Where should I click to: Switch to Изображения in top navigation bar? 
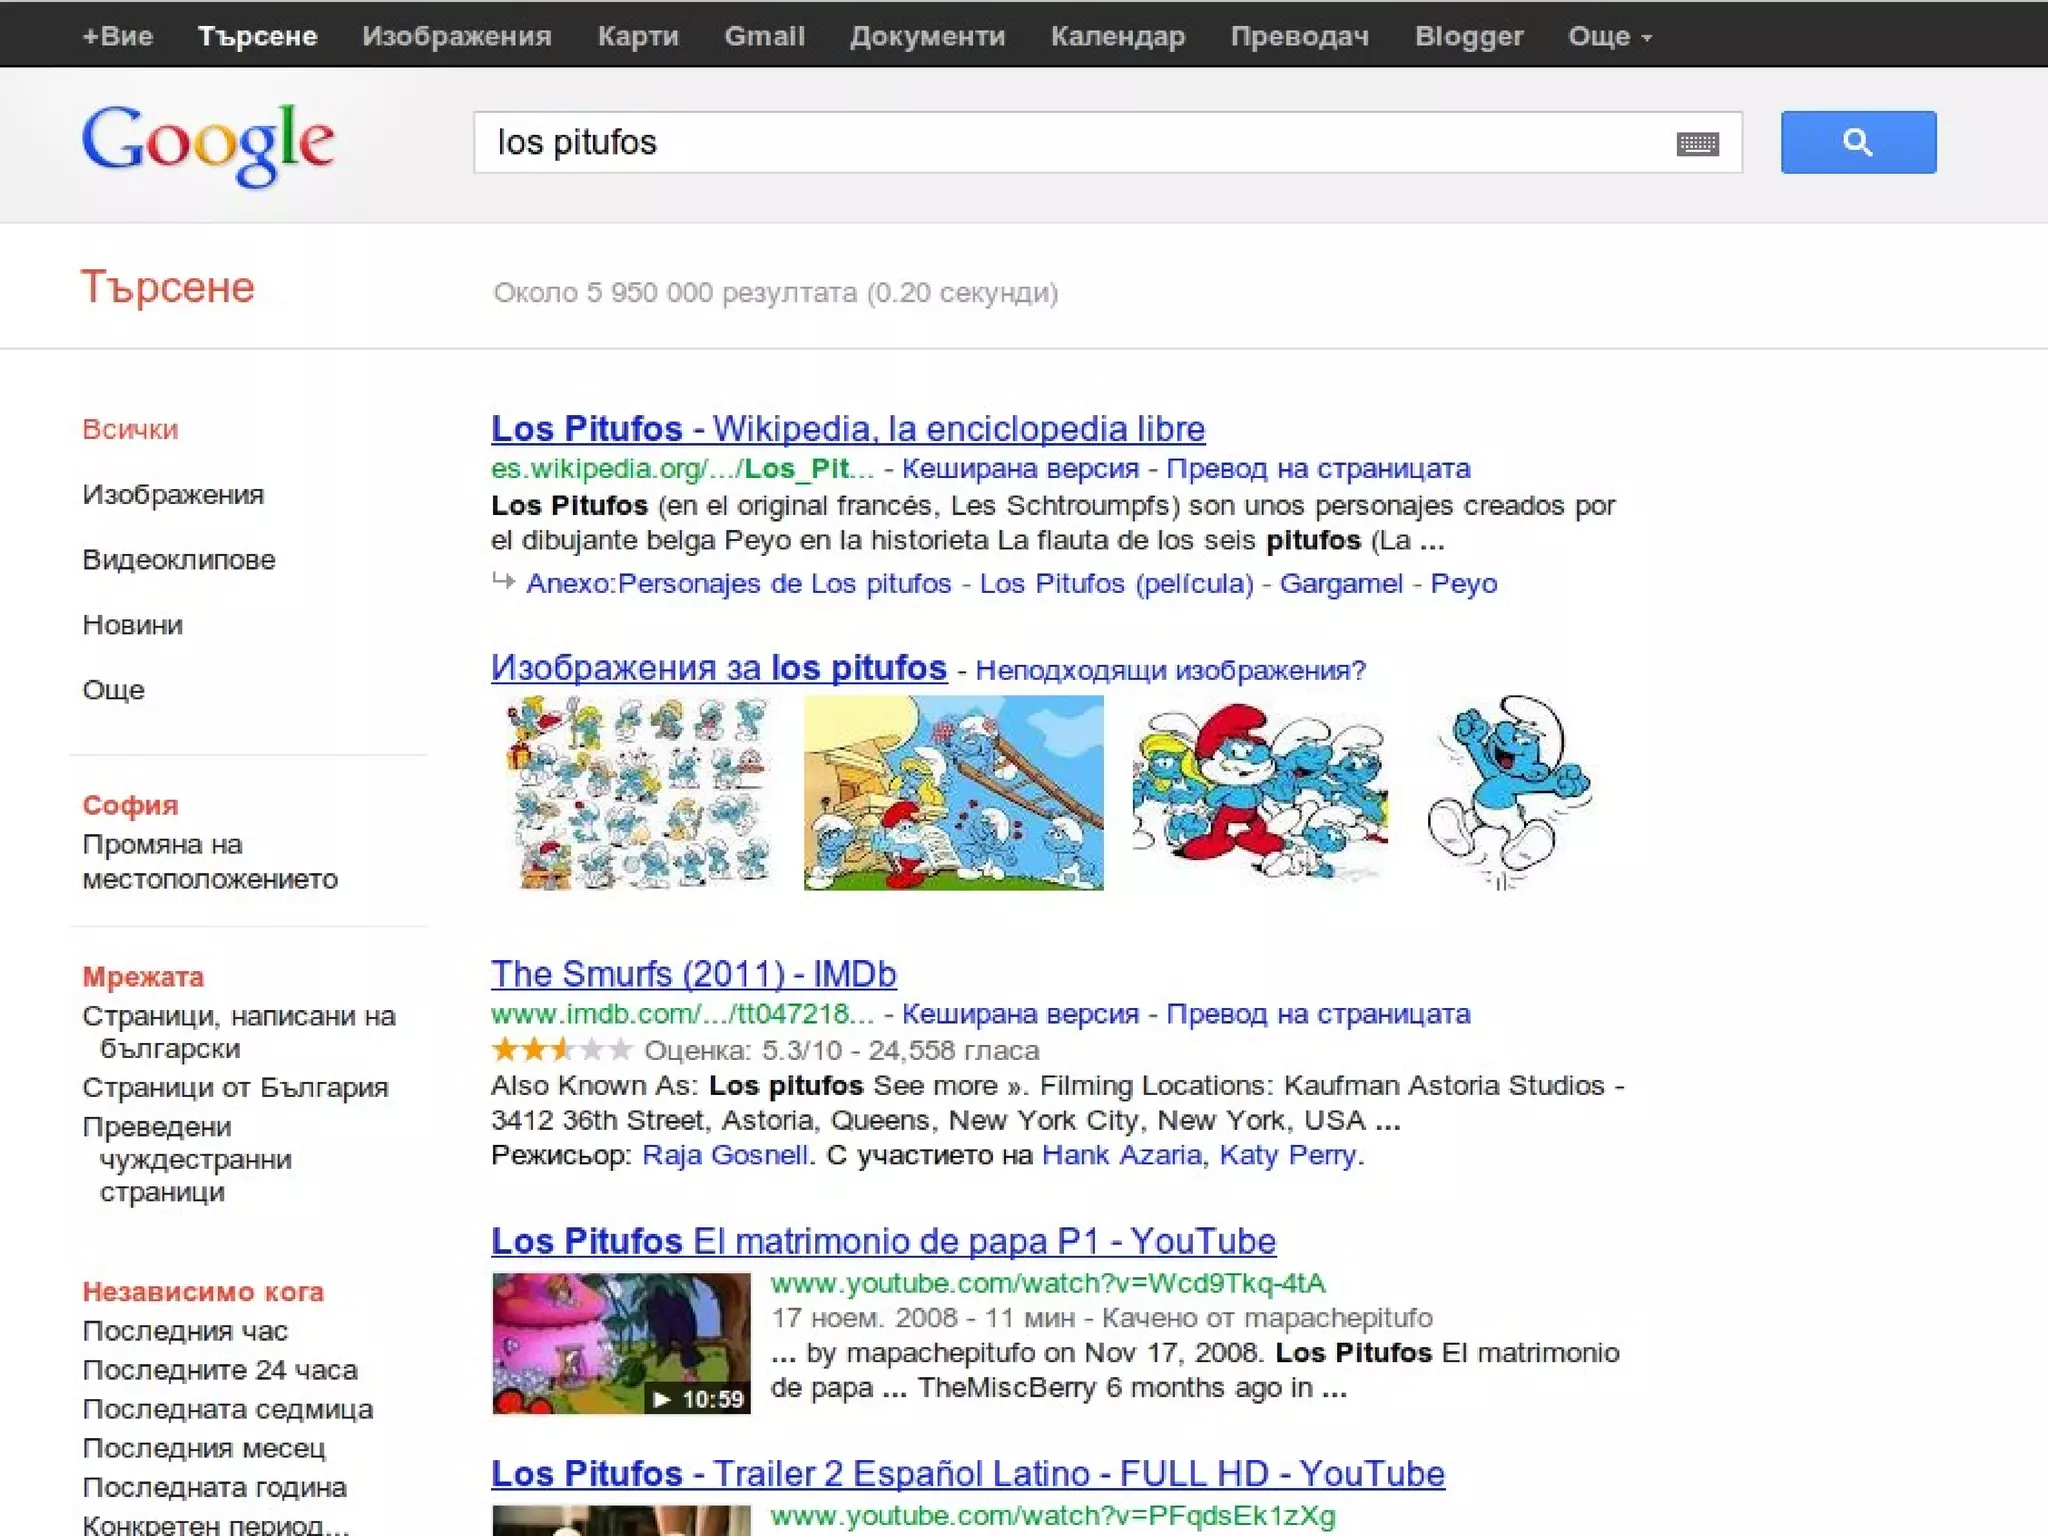point(456,37)
